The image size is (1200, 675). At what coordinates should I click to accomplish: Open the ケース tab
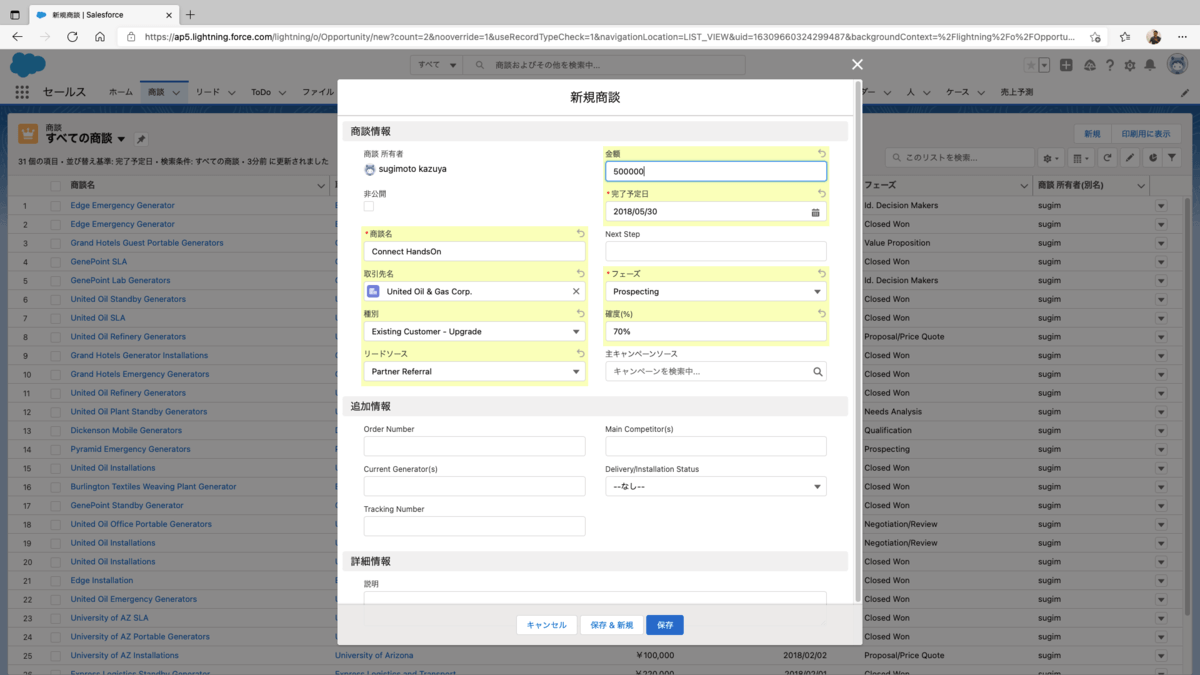pyautogui.click(x=958, y=92)
